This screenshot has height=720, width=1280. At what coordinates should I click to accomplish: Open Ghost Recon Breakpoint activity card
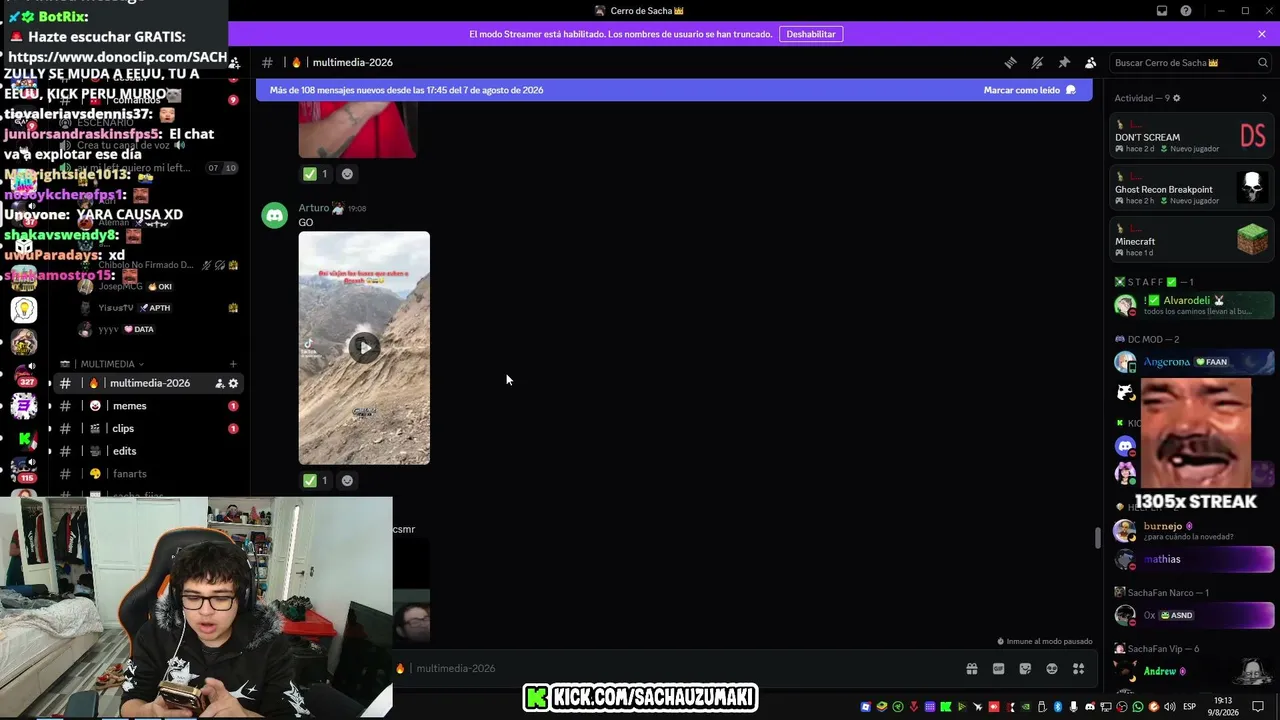point(1193,187)
